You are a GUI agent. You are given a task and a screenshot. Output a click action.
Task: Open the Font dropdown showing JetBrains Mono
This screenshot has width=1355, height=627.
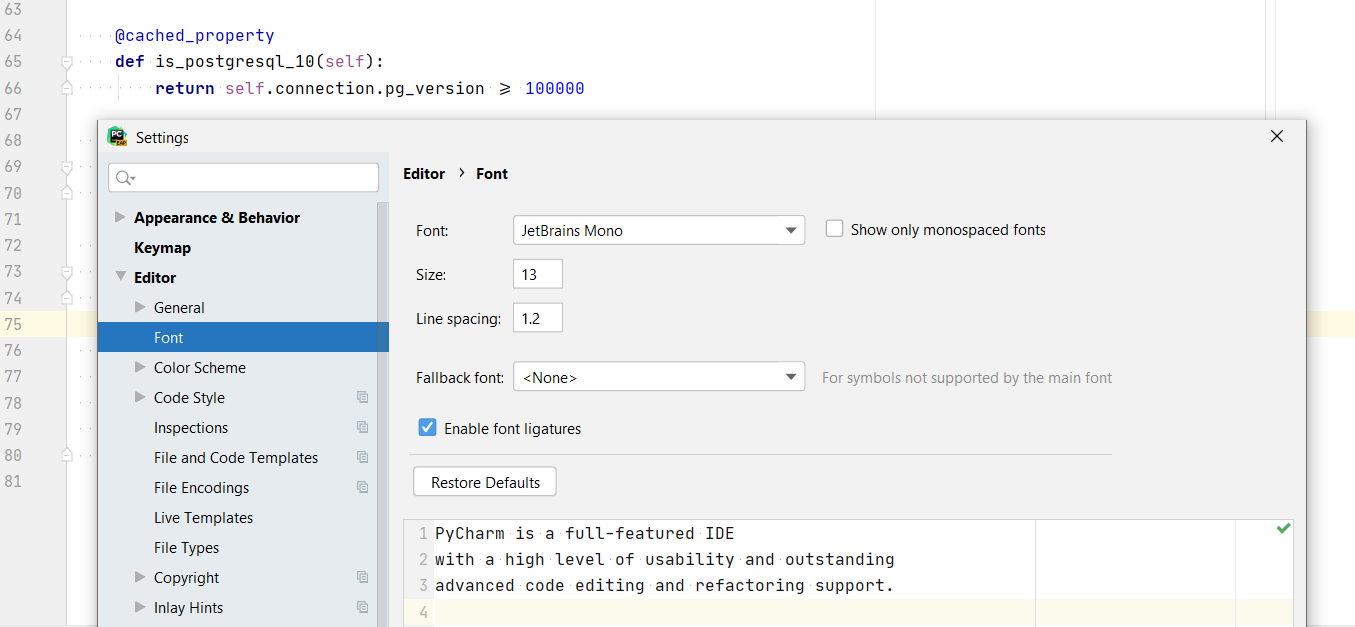click(x=659, y=230)
